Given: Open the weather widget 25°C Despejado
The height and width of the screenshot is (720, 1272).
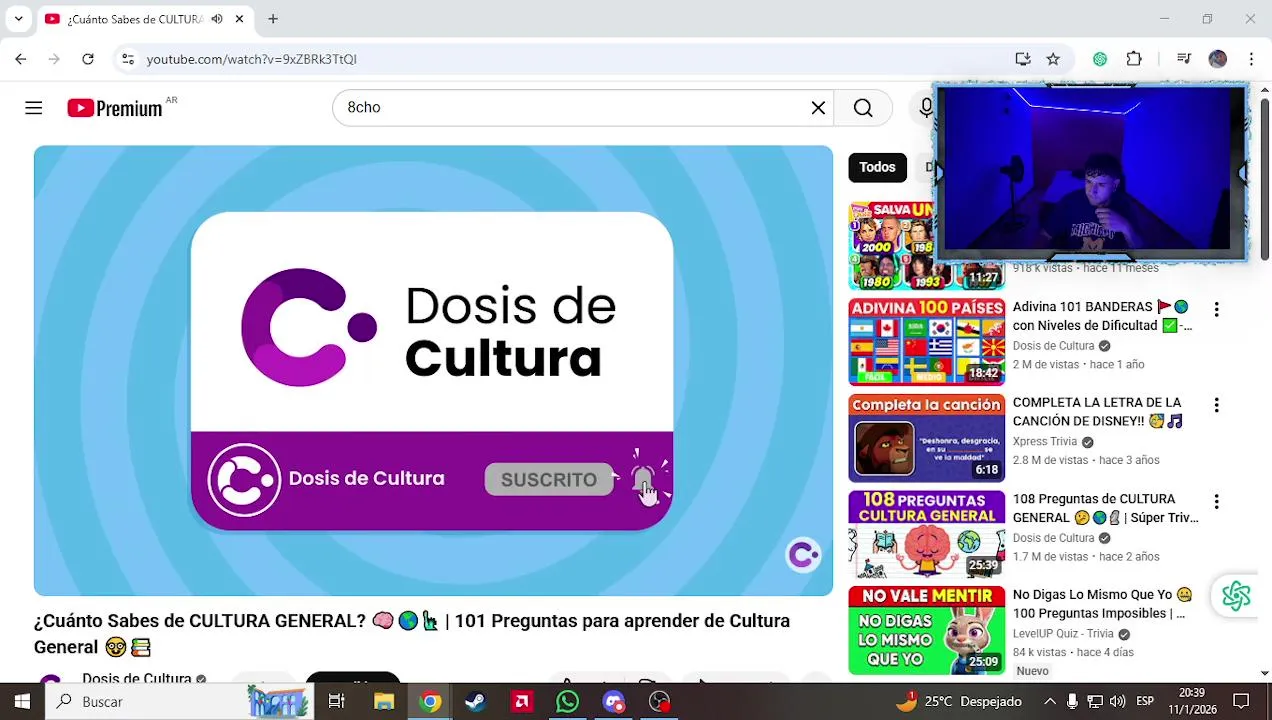Looking at the screenshot, I should [x=957, y=702].
